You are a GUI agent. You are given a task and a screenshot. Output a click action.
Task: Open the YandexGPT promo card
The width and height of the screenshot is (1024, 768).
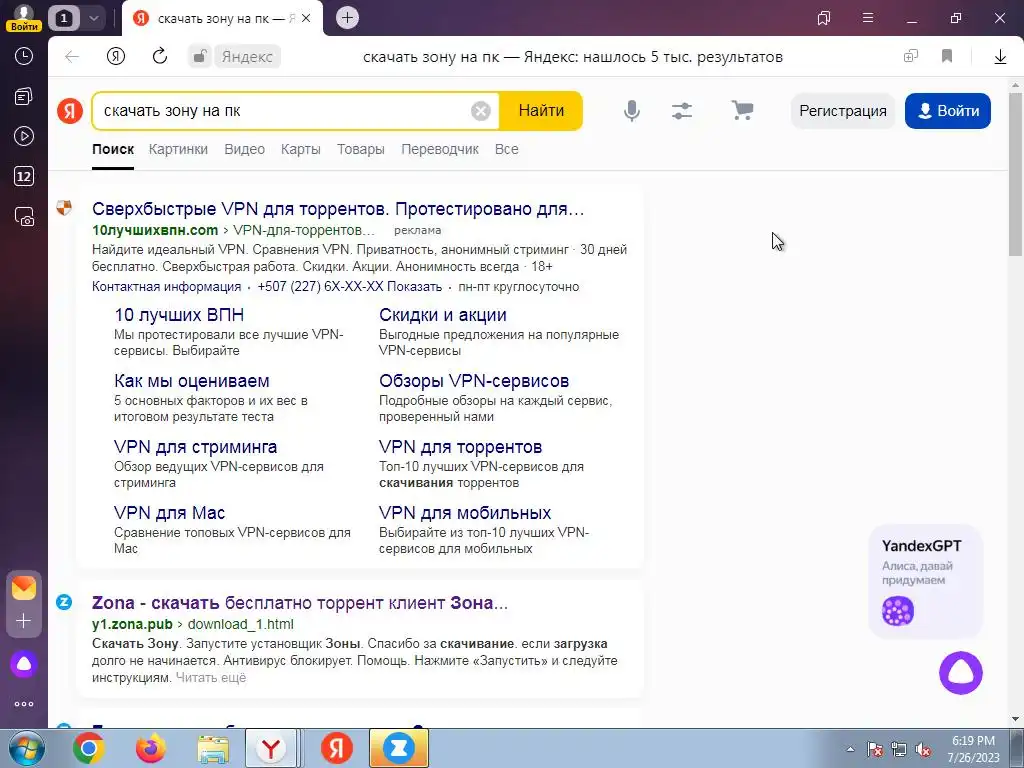pyautogui.click(x=925, y=581)
